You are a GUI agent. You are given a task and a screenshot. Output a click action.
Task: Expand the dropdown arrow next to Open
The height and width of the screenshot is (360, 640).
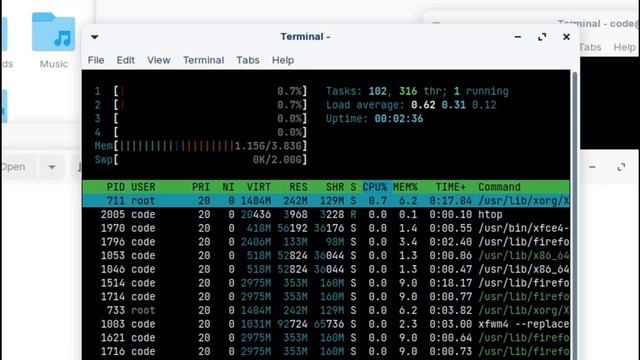tap(52, 167)
